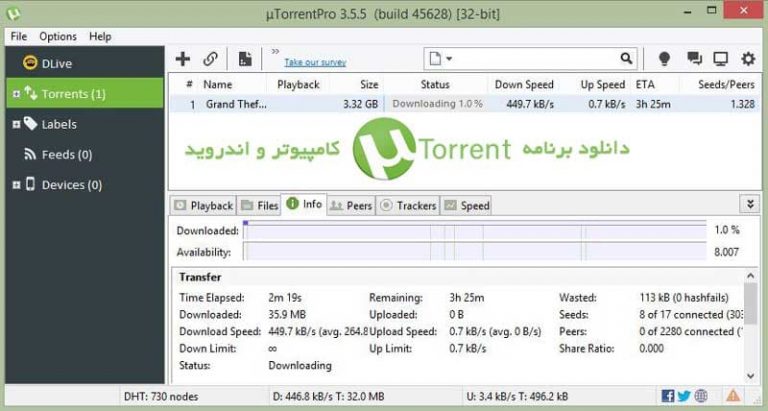The height and width of the screenshot is (411, 768).
Task: Click the Take our survey link
Action: tap(315, 62)
